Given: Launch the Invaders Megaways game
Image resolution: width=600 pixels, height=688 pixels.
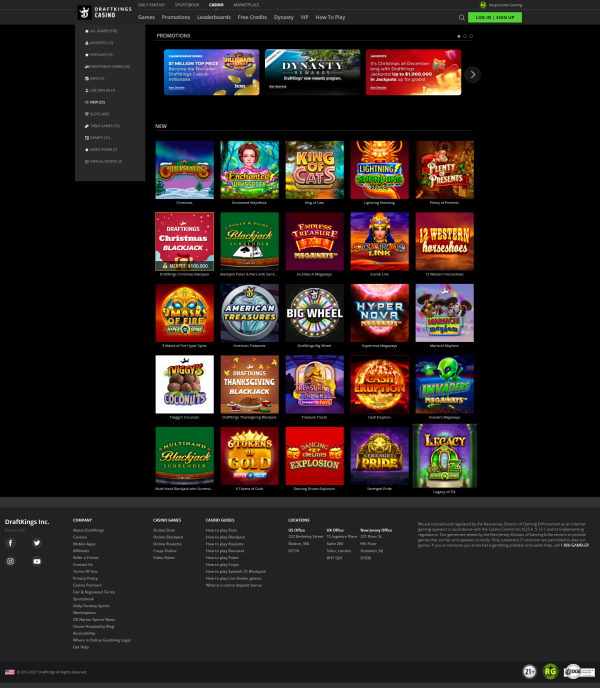Looking at the screenshot, I should pos(445,384).
